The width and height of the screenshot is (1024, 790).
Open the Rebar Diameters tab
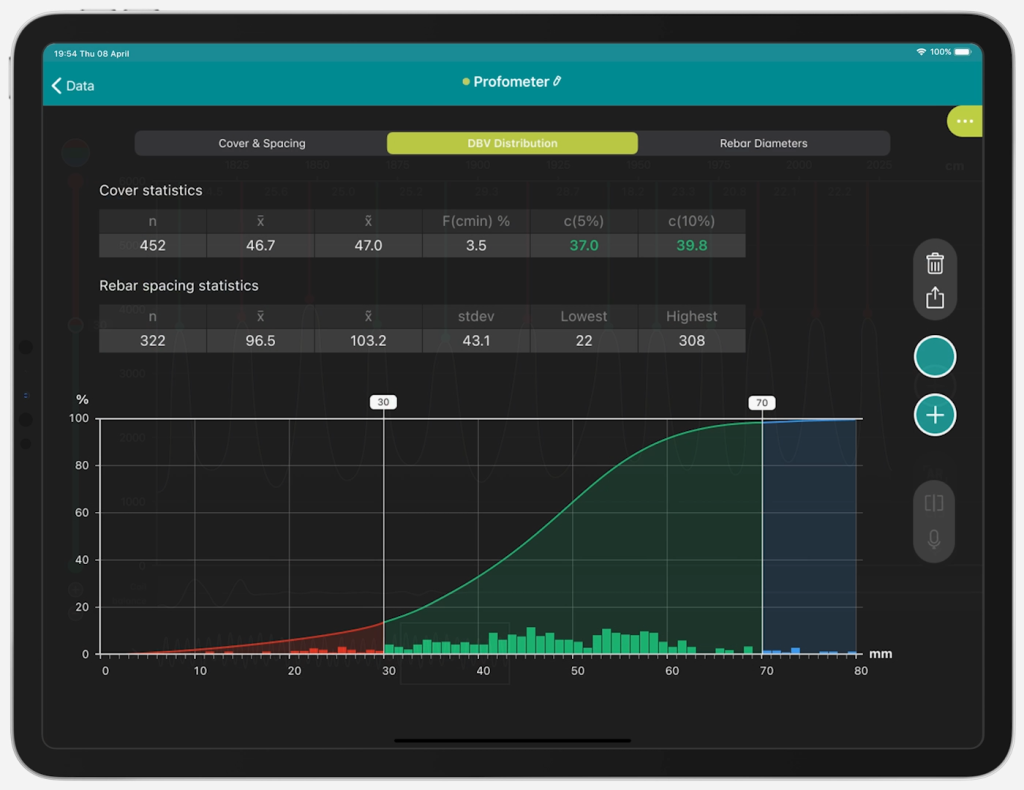763,143
